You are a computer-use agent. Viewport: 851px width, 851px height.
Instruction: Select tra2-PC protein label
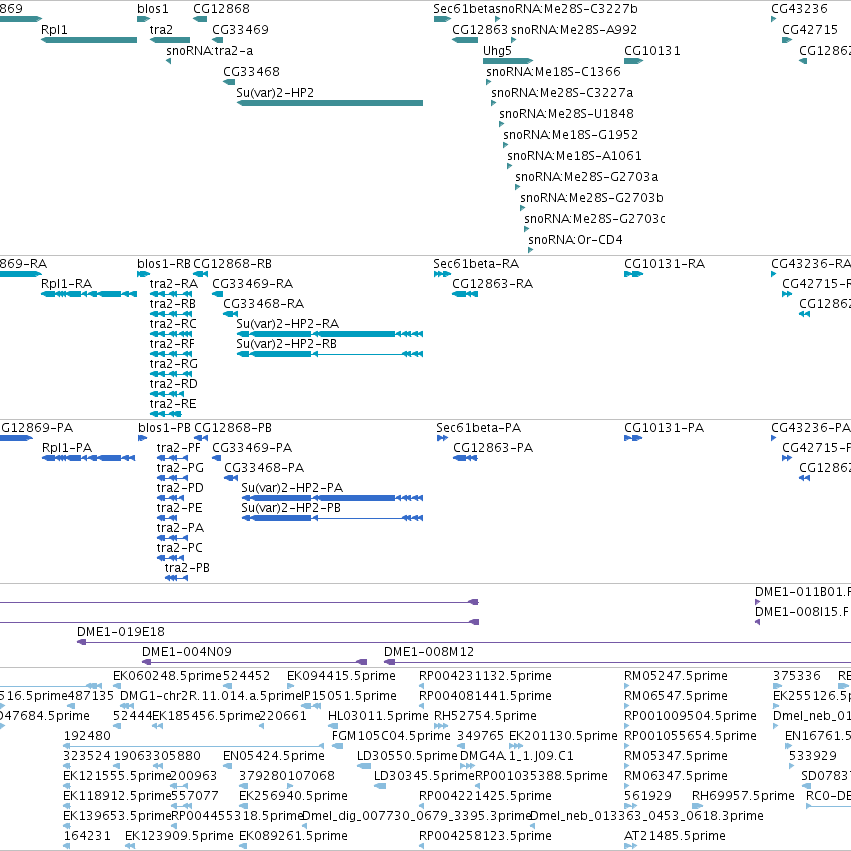180,548
